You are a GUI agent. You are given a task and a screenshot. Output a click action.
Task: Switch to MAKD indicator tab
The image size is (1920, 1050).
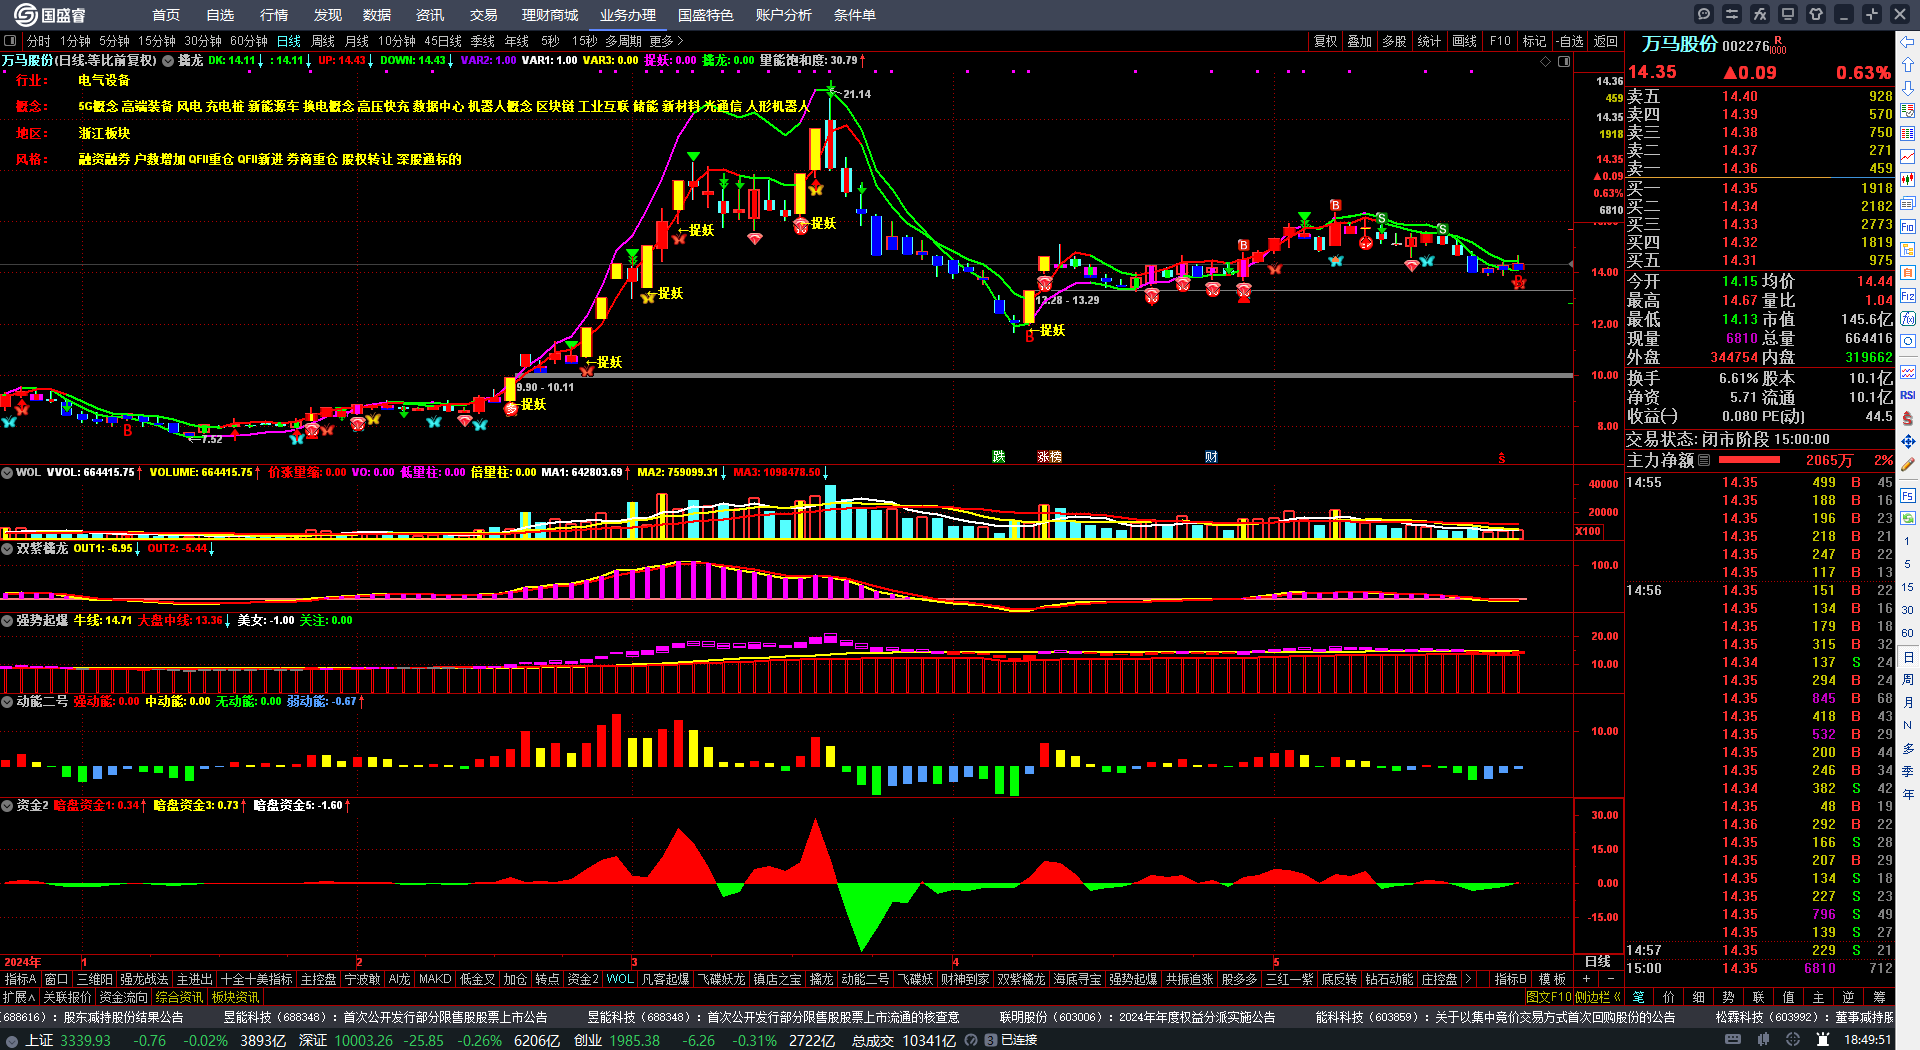(435, 979)
